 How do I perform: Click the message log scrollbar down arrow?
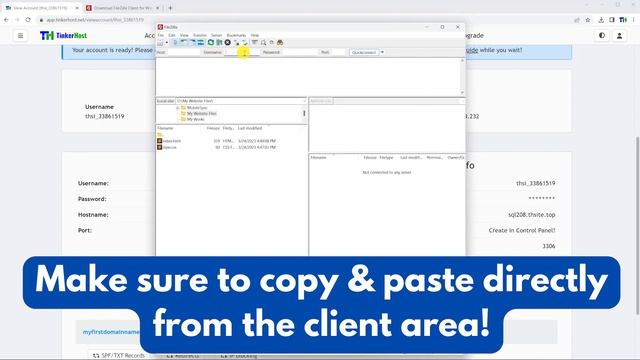click(462, 93)
